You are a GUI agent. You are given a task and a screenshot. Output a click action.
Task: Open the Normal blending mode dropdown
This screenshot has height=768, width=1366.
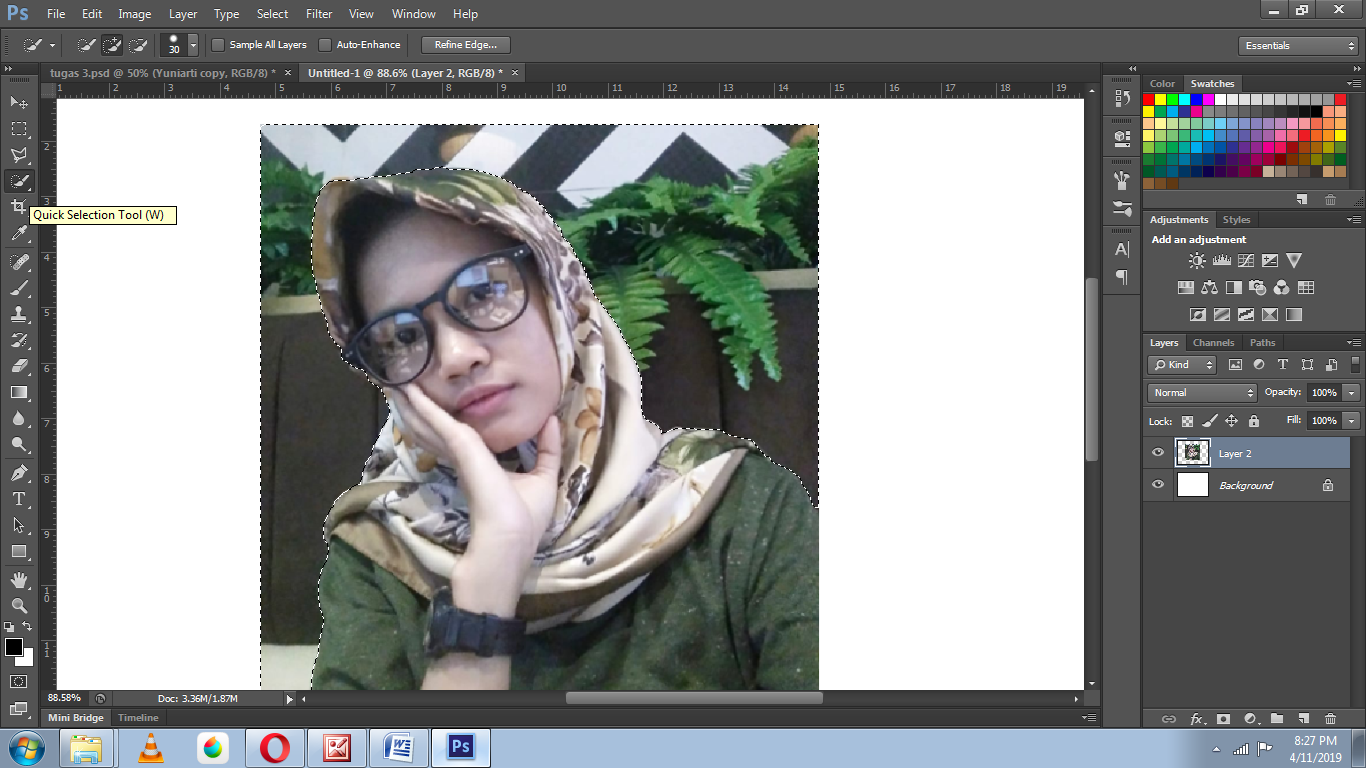(1200, 392)
